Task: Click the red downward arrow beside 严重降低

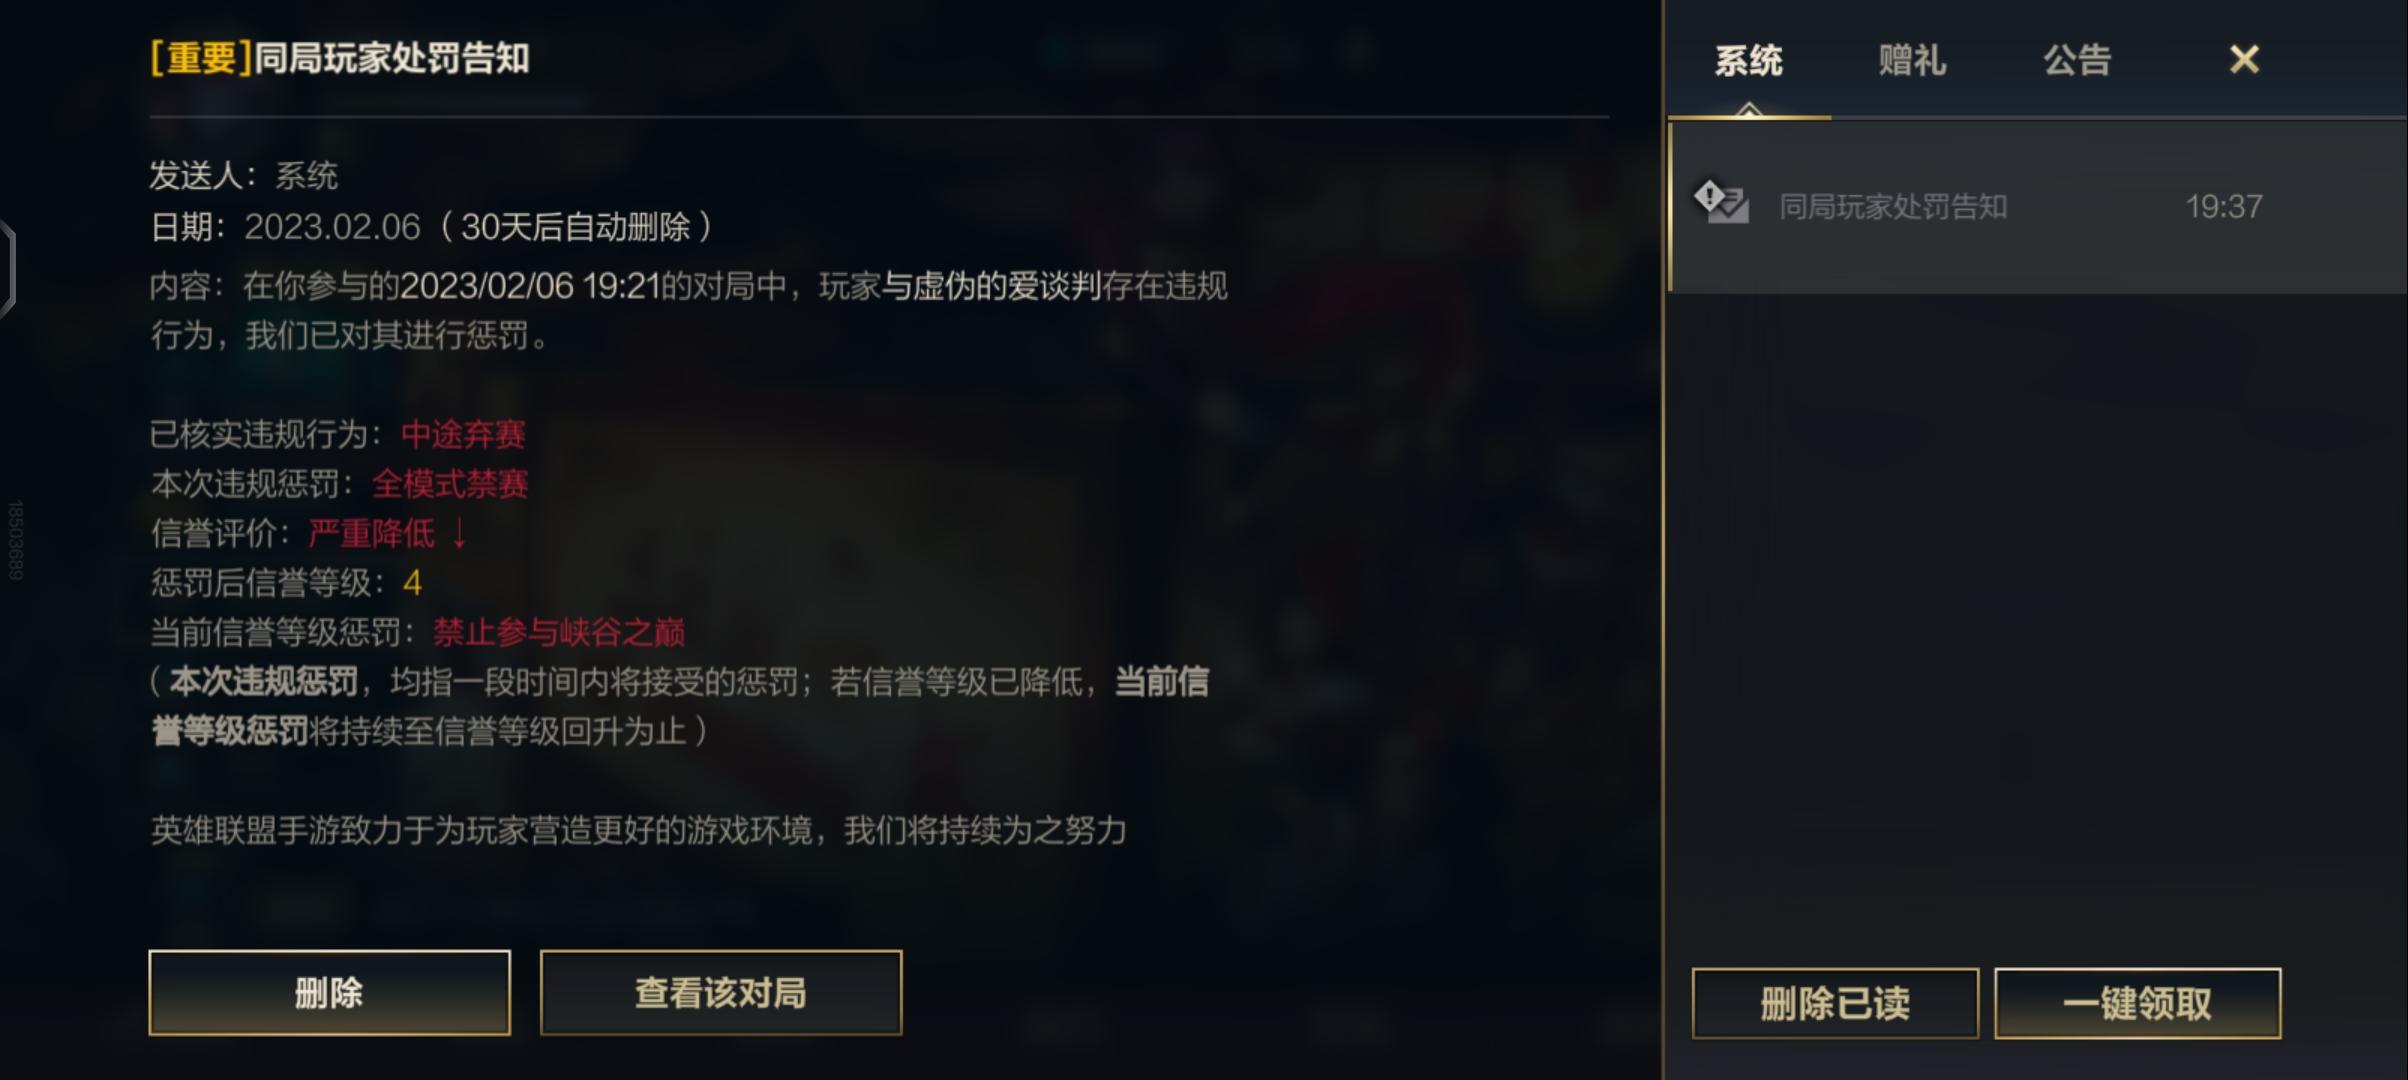Action: (459, 533)
